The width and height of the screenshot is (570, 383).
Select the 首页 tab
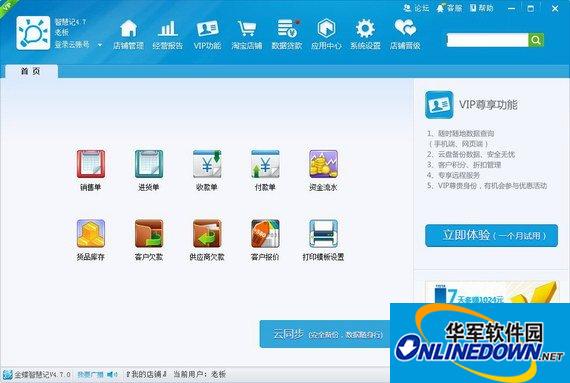click(31, 71)
